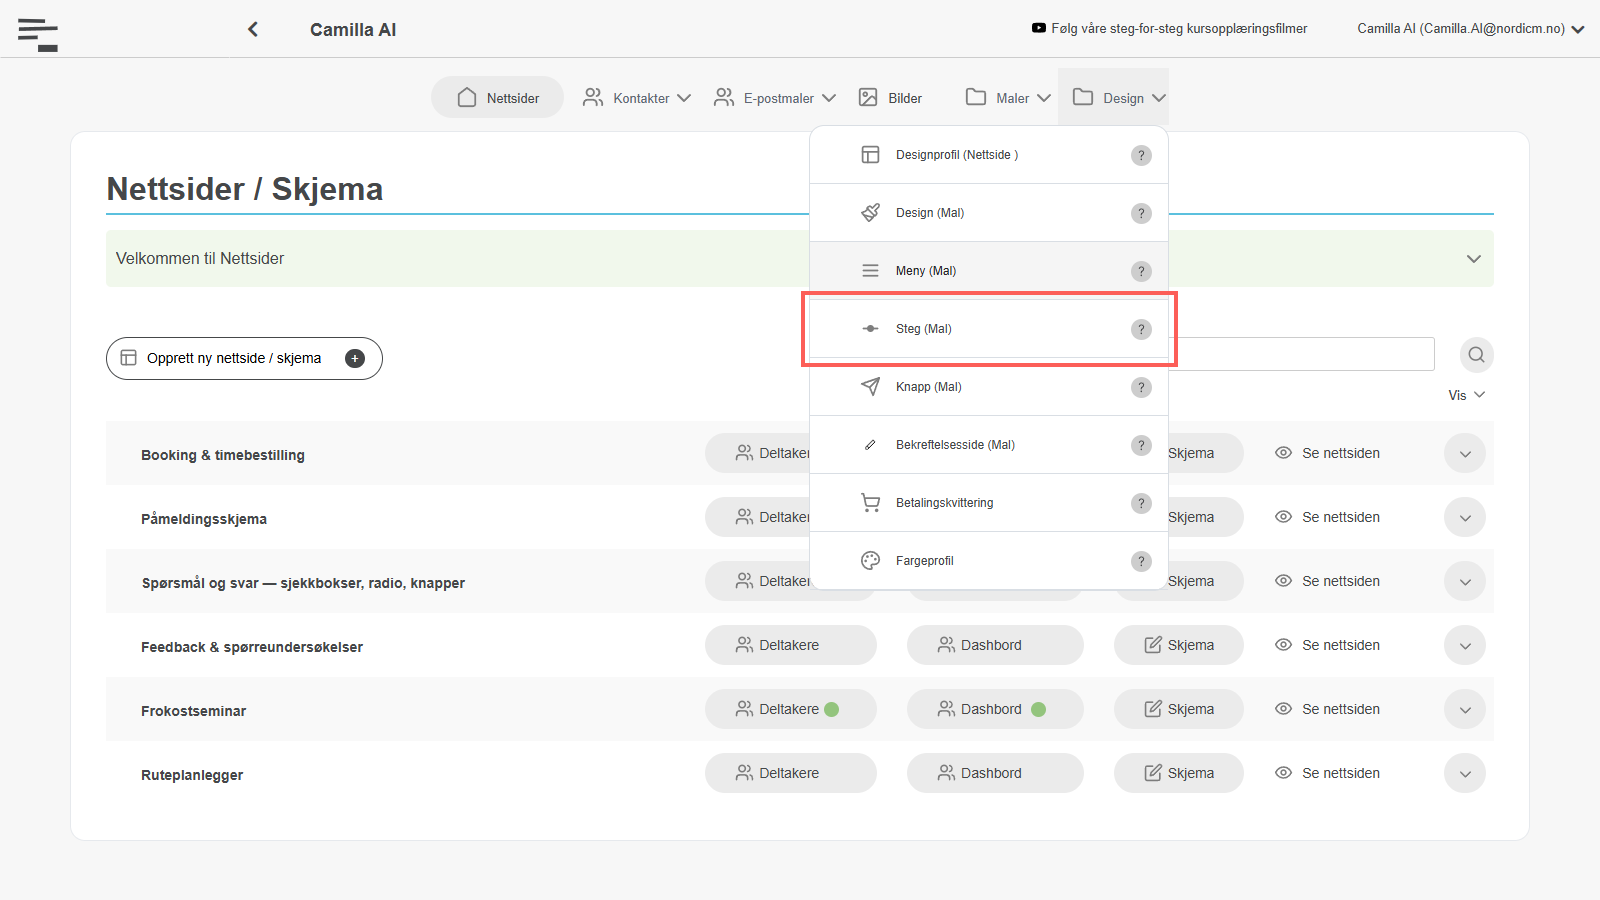
Task: Select Fargeprofil menu entry
Action: [x=989, y=561]
